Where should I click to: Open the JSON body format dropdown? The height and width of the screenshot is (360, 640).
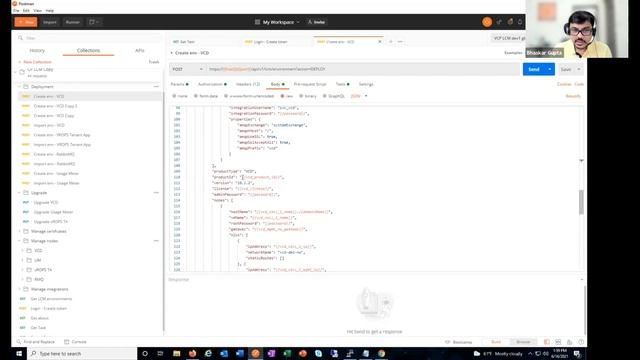coord(359,96)
